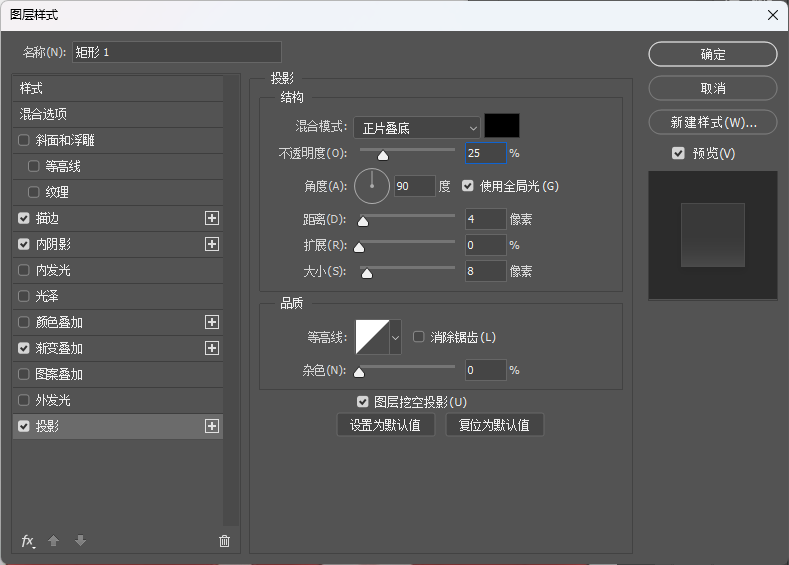Click the 扩展 slider handle
The width and height of the screenshot is (789, 565).
coord(359,247)
